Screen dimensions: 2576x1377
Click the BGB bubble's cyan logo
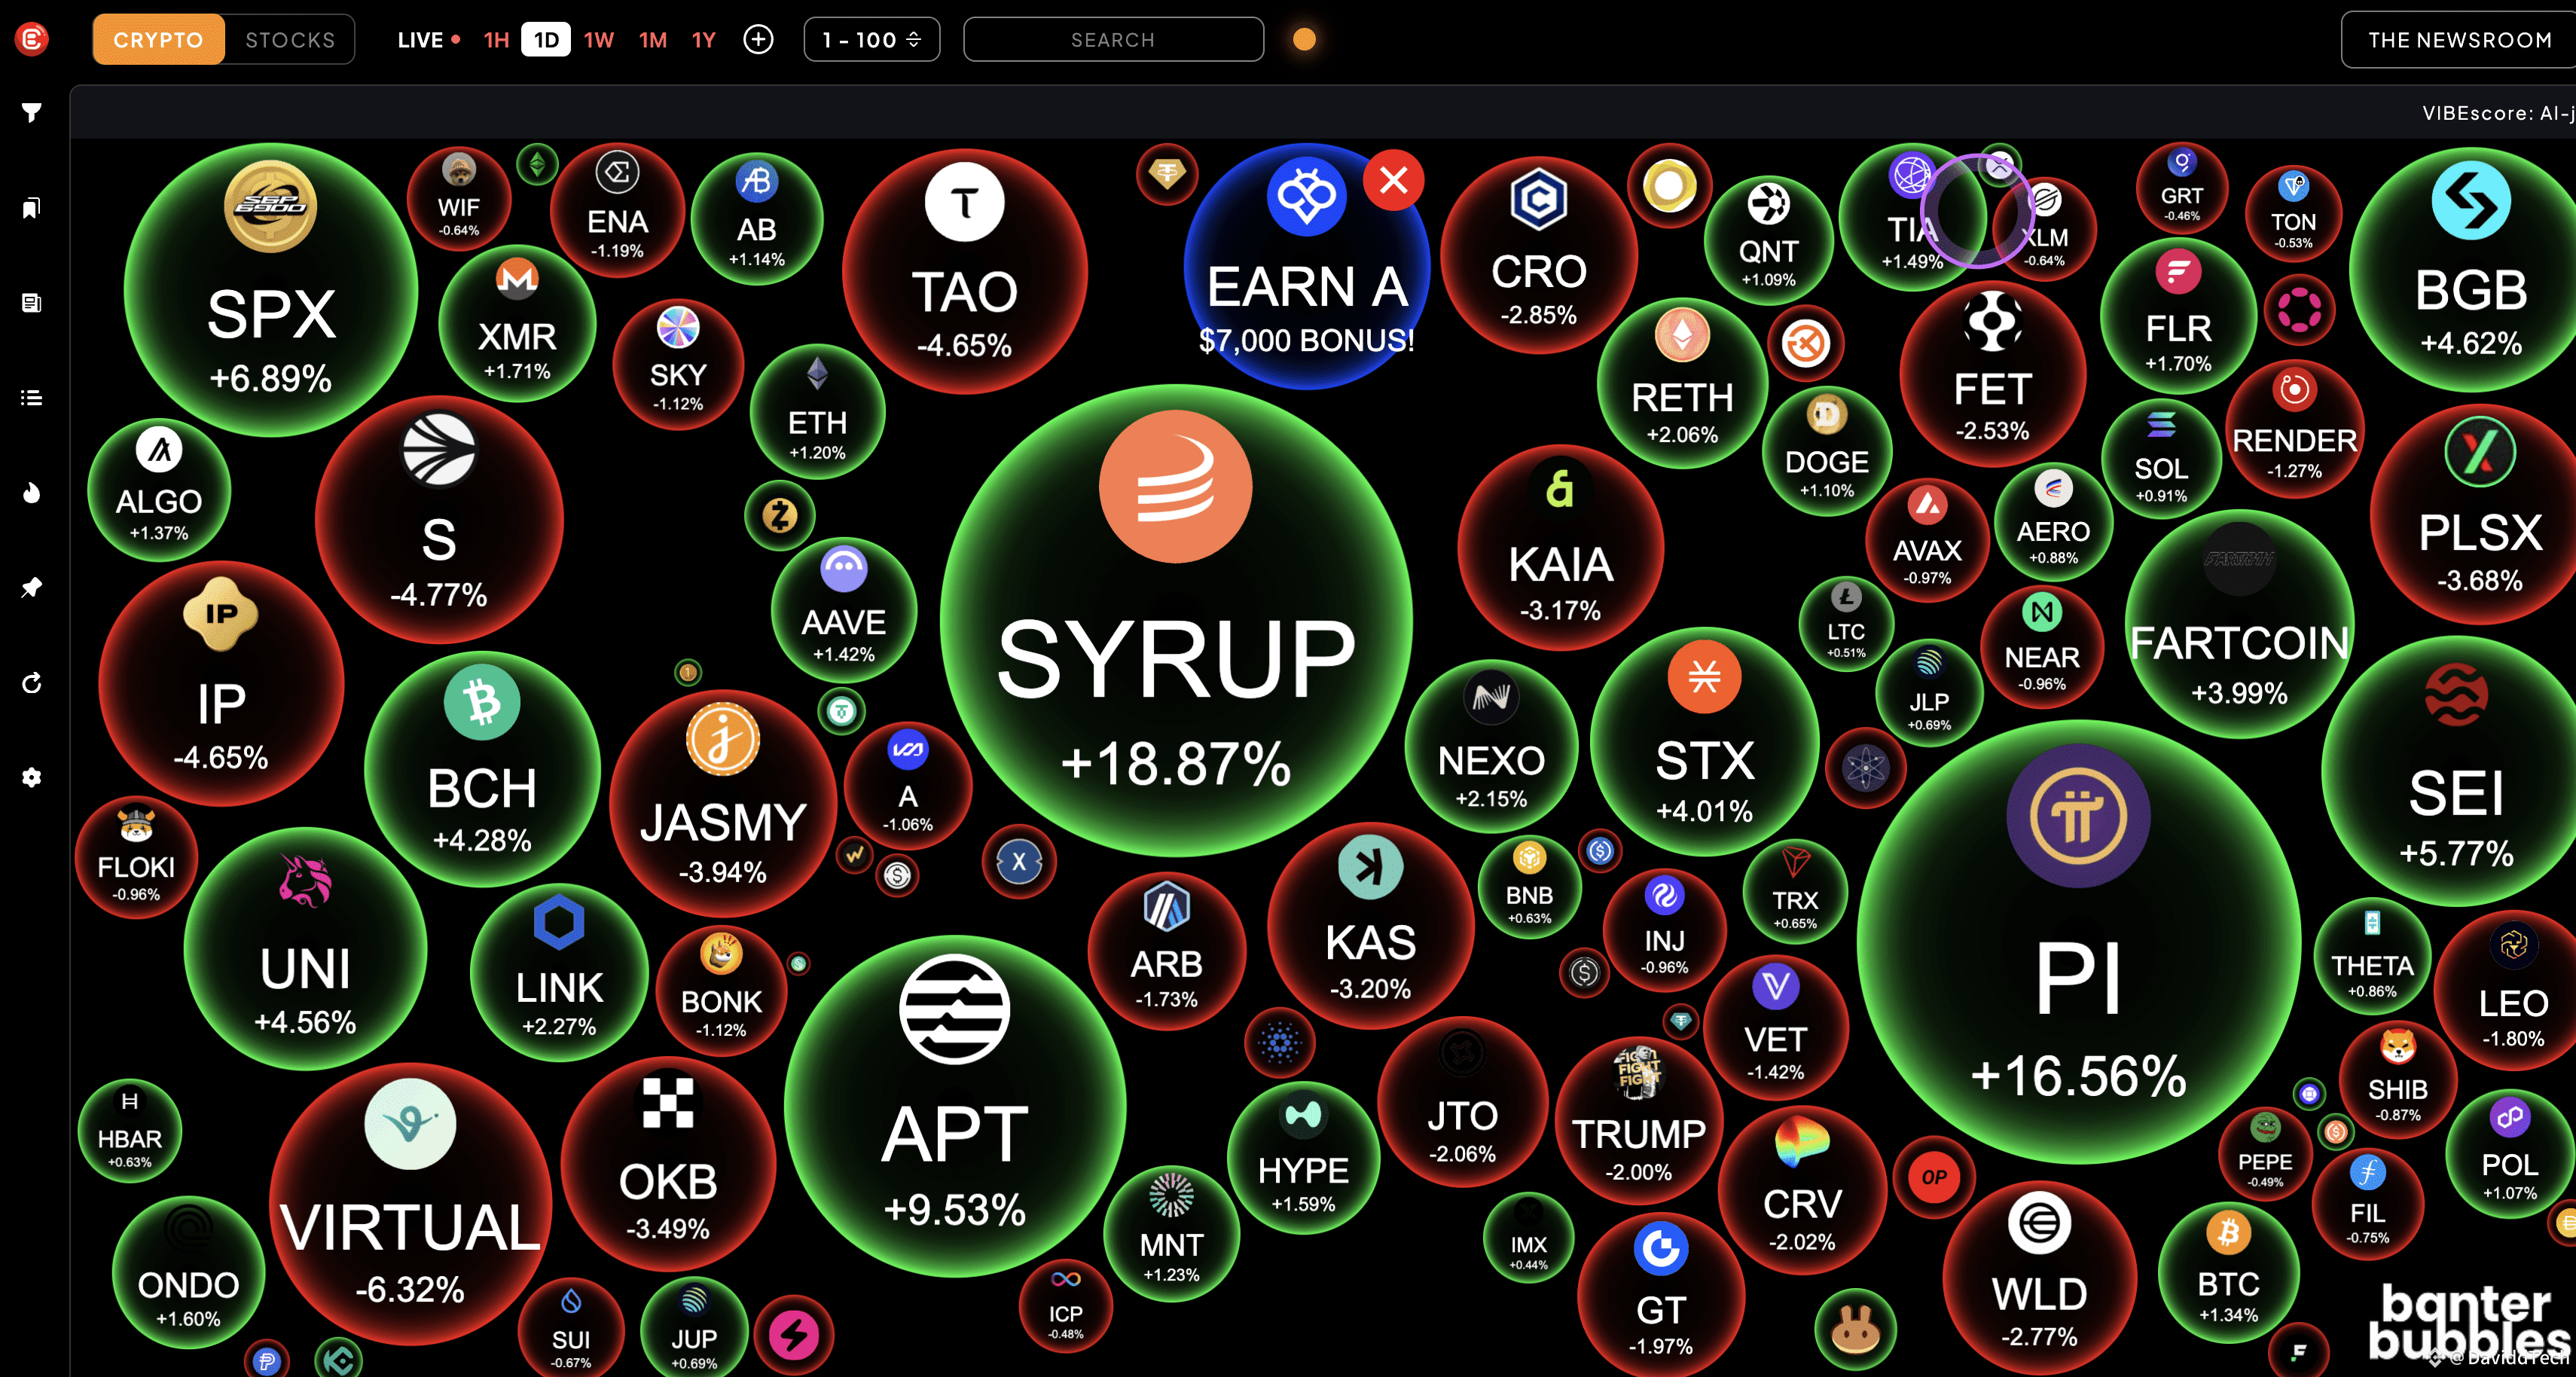pos(2471,201)
